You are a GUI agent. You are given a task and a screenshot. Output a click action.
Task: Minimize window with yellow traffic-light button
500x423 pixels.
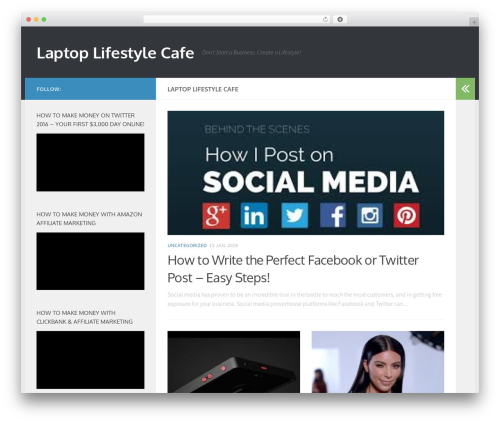(36, 19)
